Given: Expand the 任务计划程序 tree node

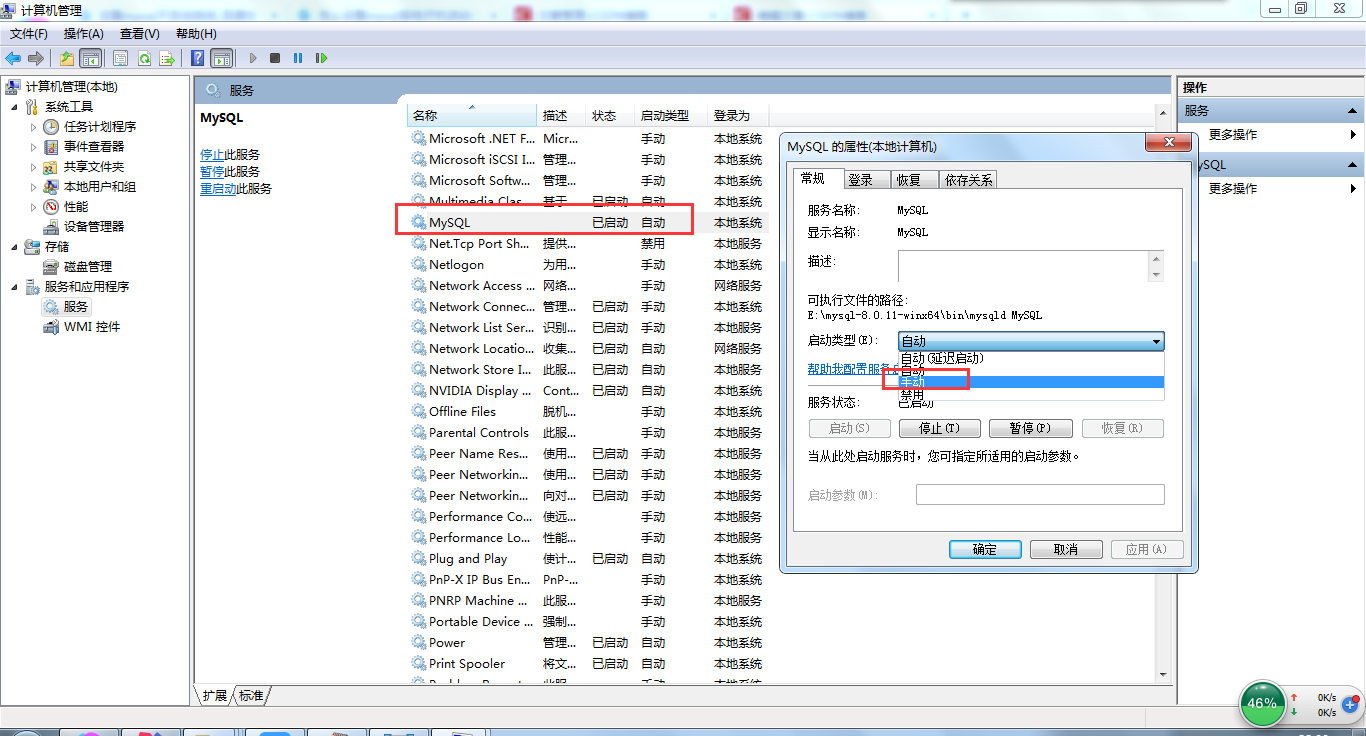Looking at the screenshot, I should [34, 127].
